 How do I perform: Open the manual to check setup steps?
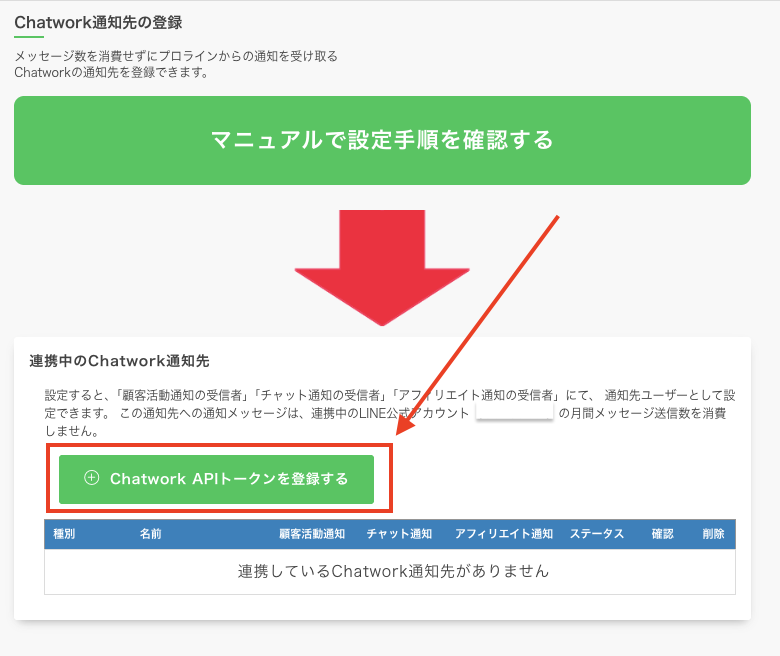pos(382,140)
